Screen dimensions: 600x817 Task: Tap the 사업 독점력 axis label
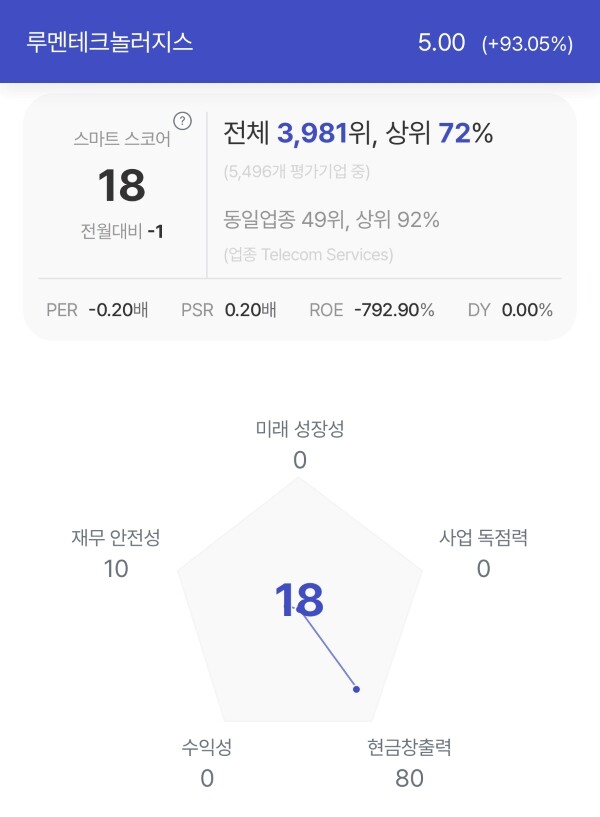(x=483, y=537)
